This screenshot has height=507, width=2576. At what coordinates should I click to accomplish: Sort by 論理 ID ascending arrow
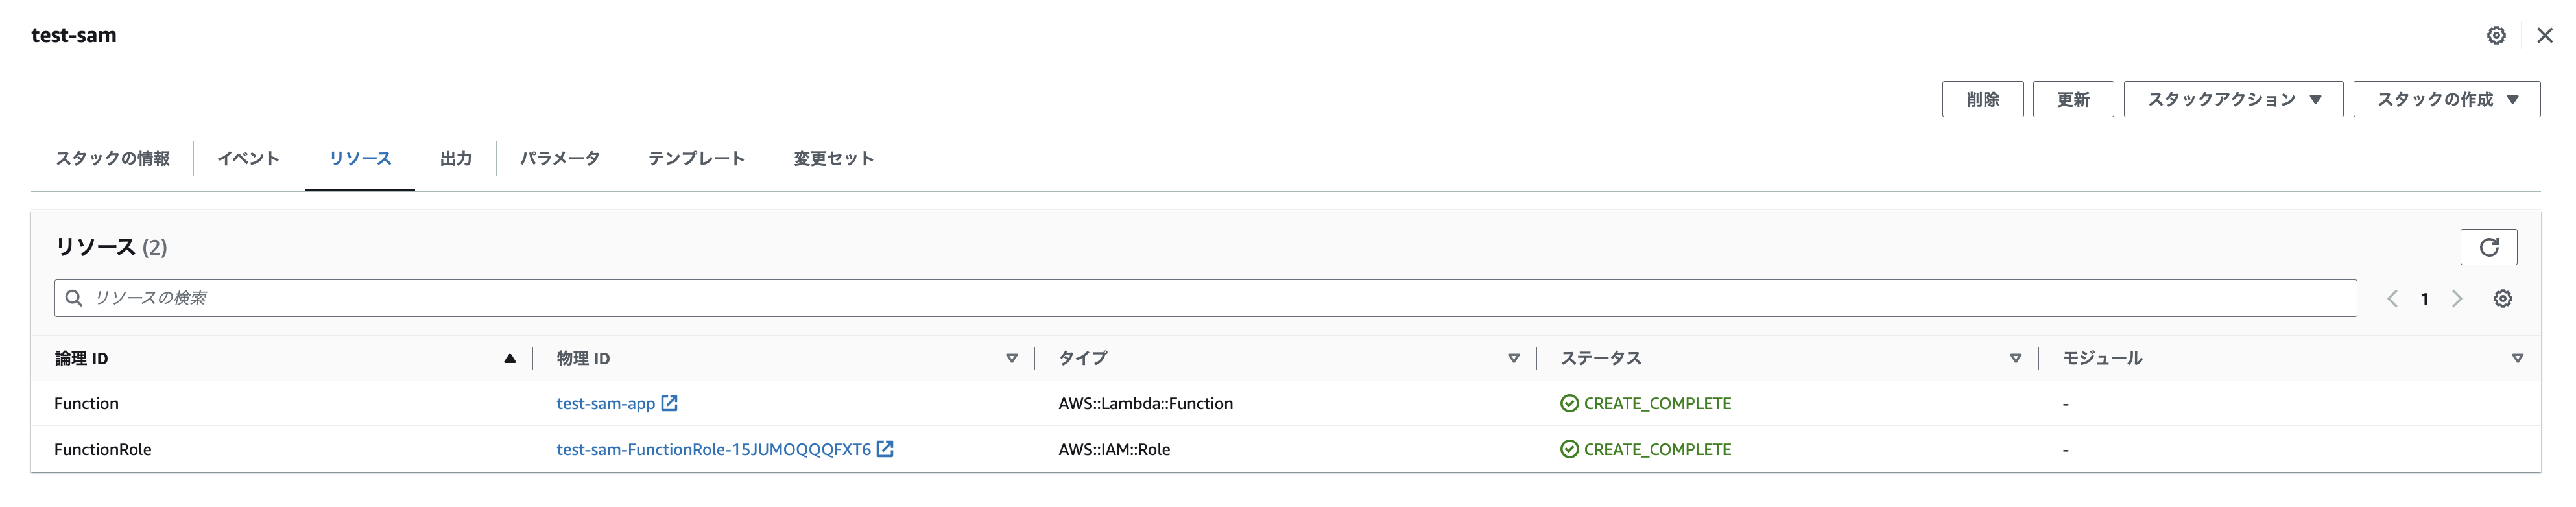pos(510,358)
